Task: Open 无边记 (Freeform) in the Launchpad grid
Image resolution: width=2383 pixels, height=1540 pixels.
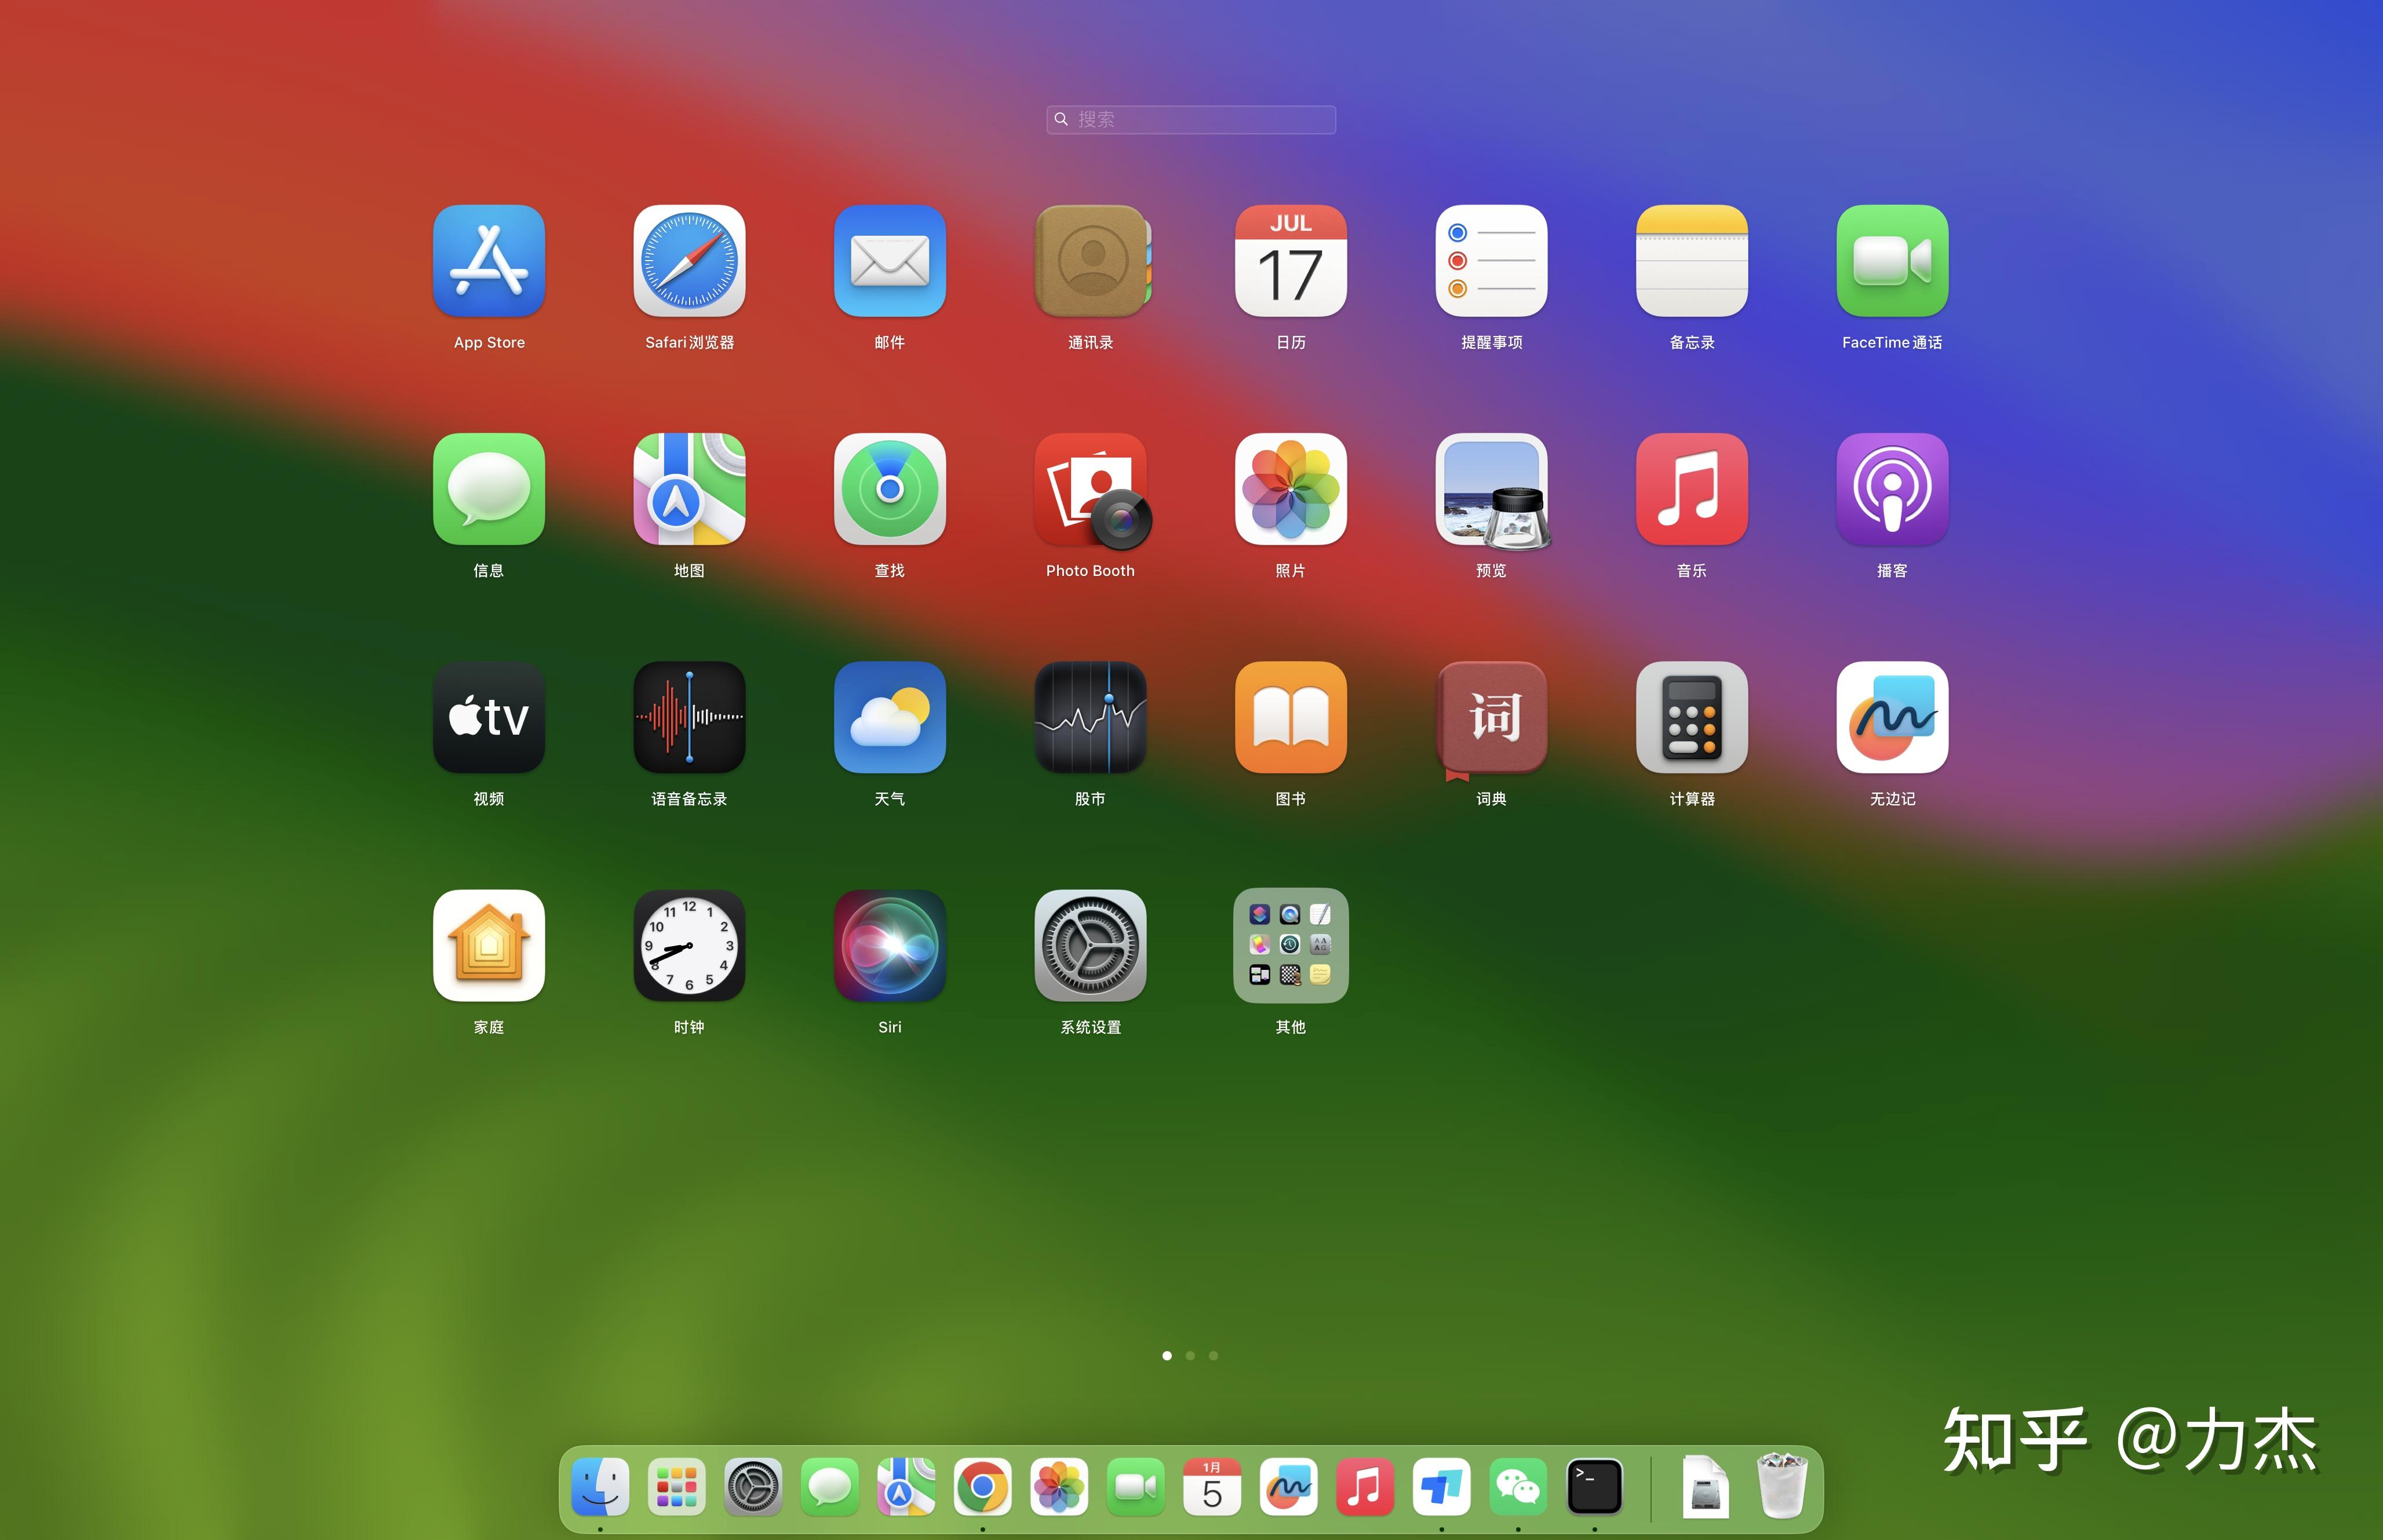Action: coord(1892,717)
